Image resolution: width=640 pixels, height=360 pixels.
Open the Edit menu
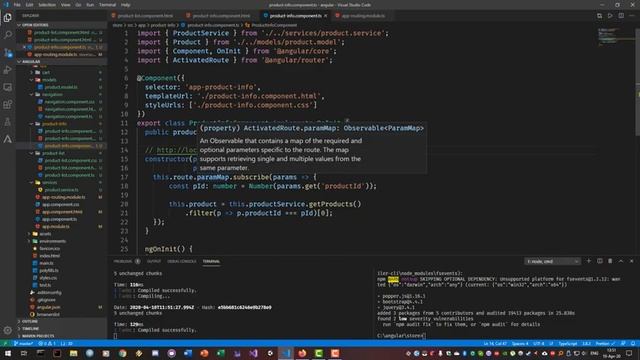click(x=30, y=5)
